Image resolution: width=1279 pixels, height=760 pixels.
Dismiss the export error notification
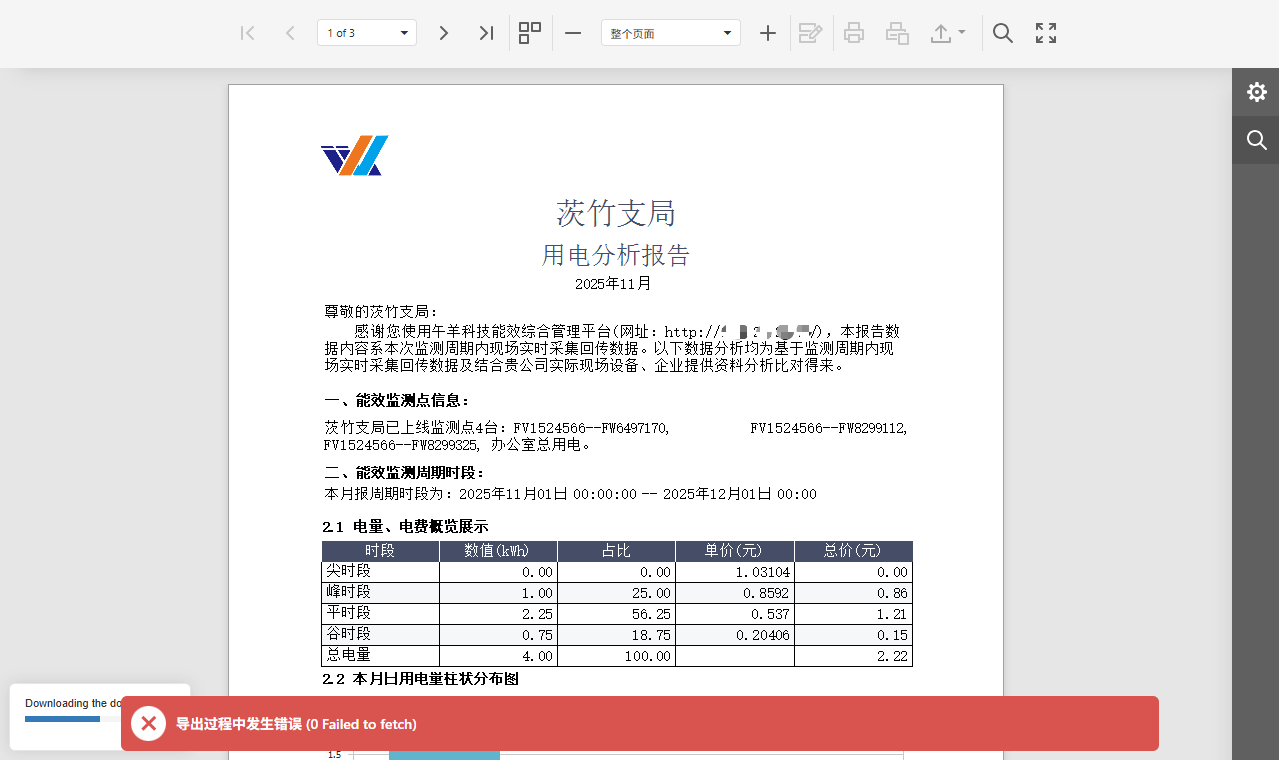pyautogui.click(x=148, y=723)
